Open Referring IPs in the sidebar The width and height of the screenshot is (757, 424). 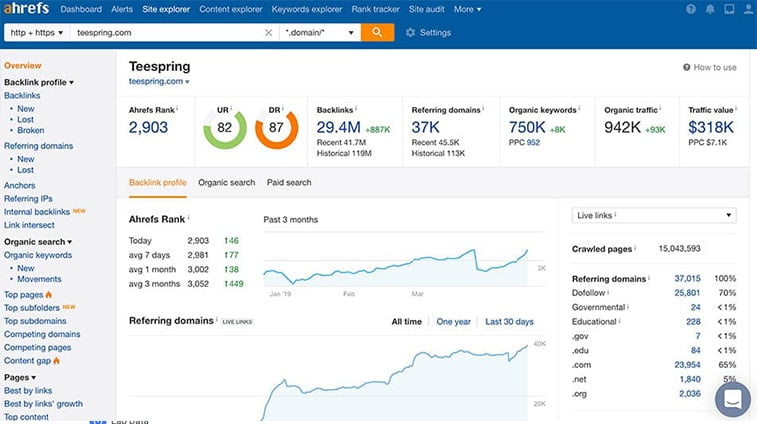pyautogui.click(x=28, y=198)
